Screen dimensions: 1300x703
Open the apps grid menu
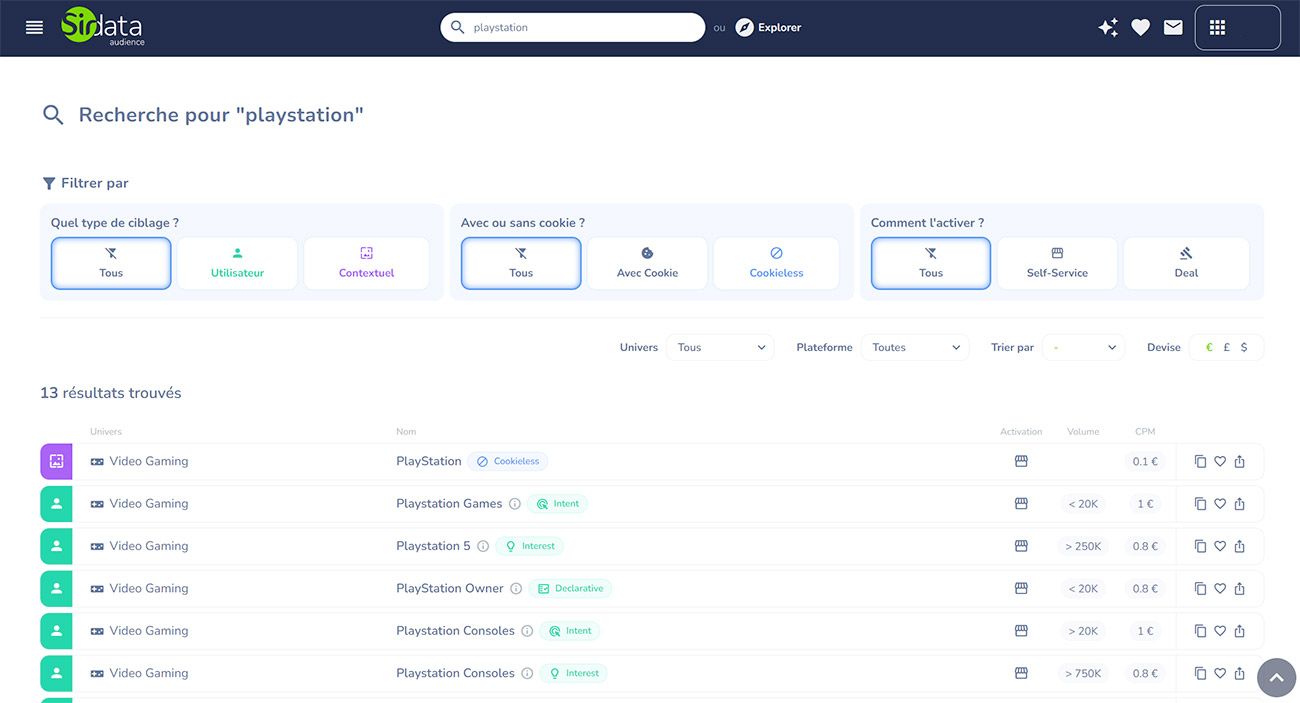coord(1217,28)
